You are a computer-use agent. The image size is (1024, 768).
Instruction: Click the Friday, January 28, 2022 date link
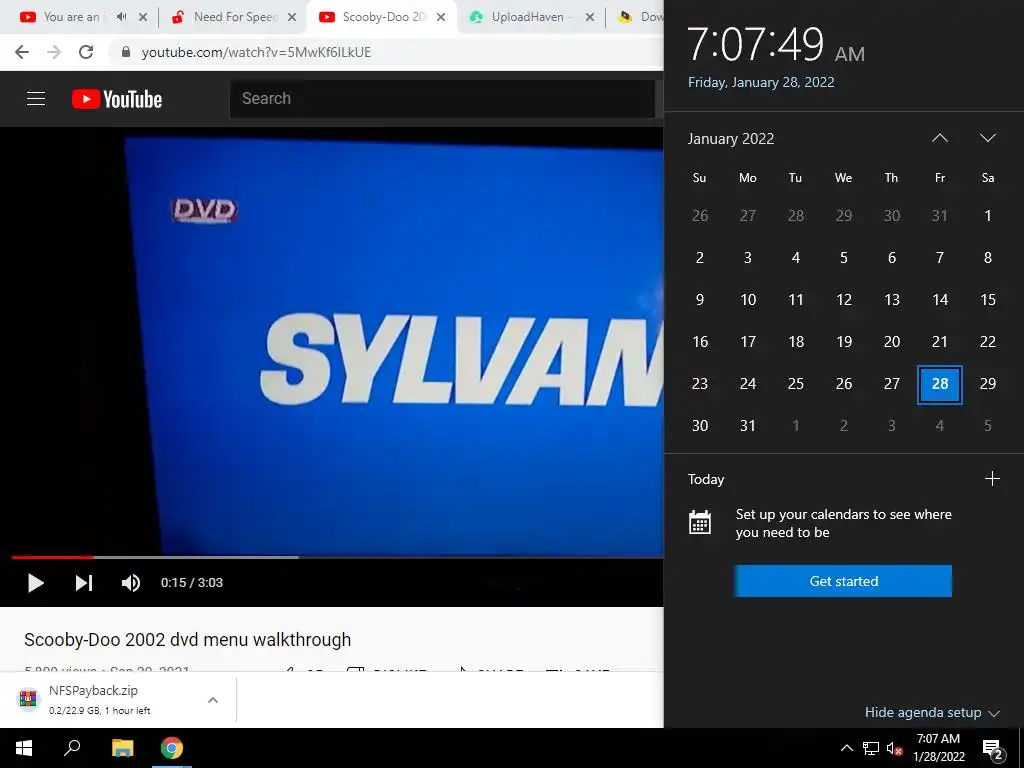tap(761, 82)
